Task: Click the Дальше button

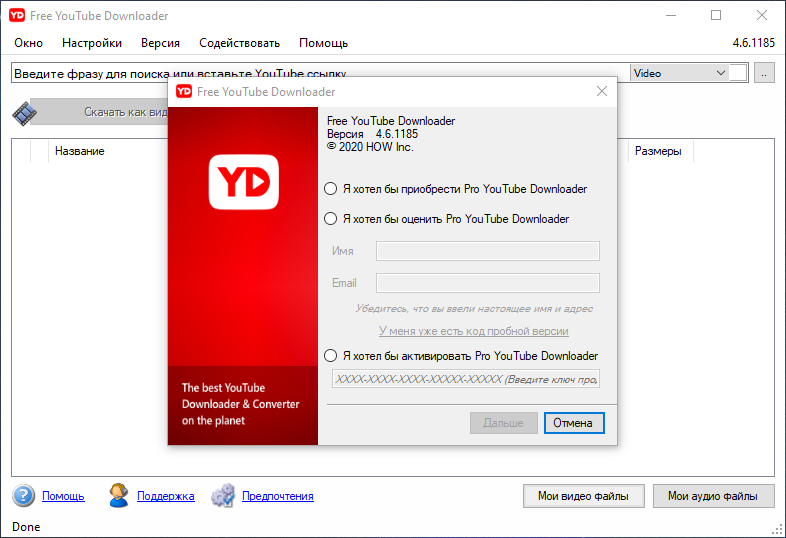Action: (503, 423)
